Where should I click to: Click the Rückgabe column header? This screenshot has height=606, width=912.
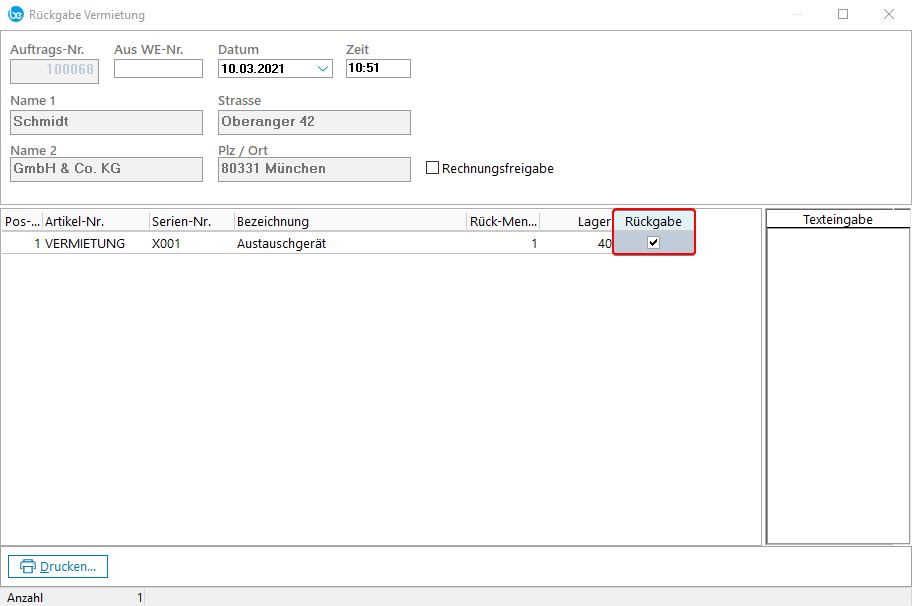click(x=653, y=221)
